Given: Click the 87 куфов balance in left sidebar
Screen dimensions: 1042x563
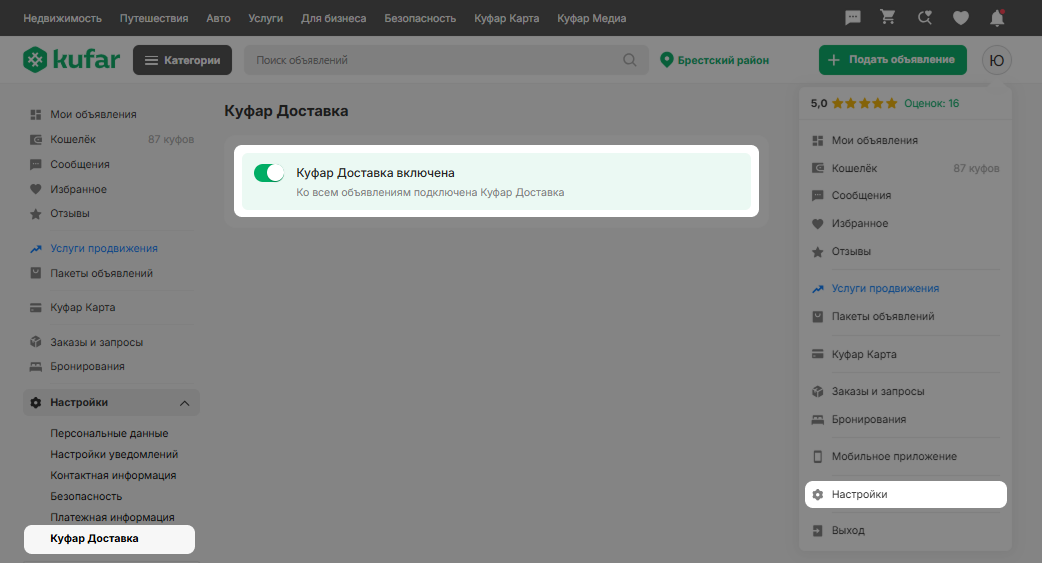Looking at the screenshot, I should point(171,140).
